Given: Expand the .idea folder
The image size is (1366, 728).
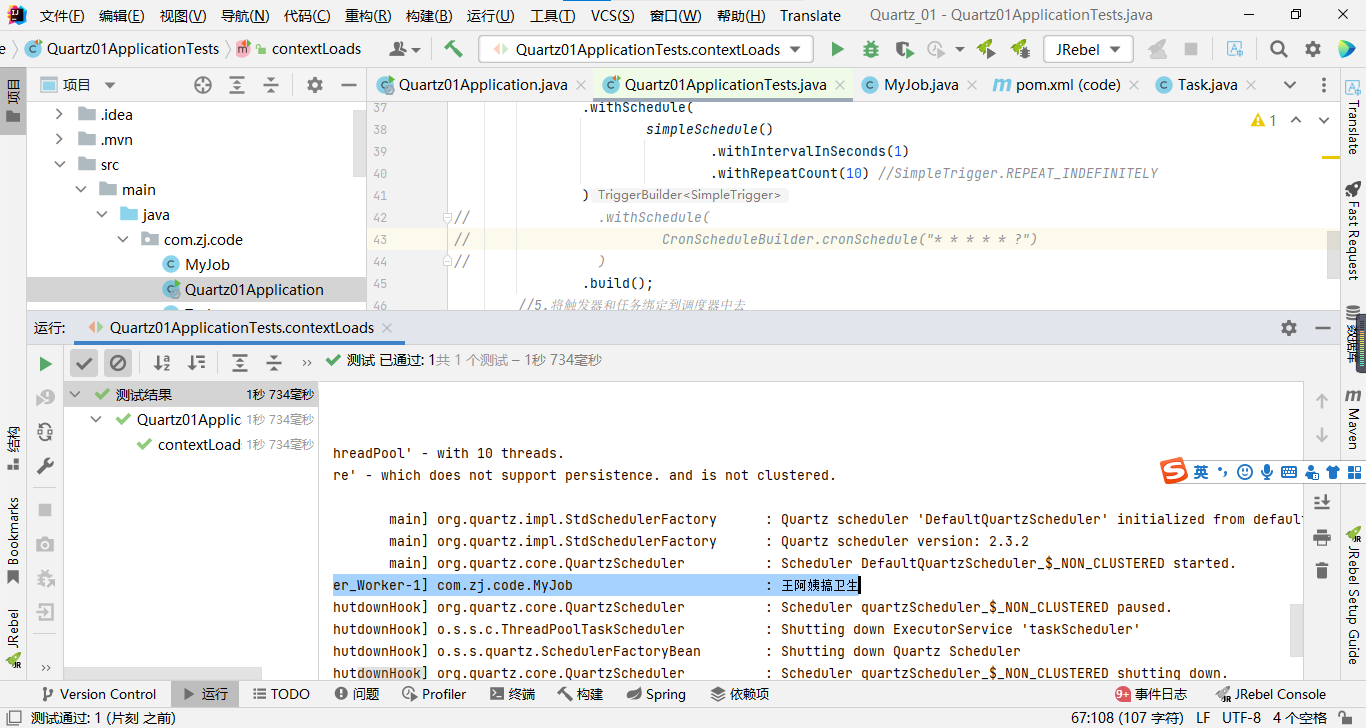Looking at the screenshot, I should click(x=59, y=114).
